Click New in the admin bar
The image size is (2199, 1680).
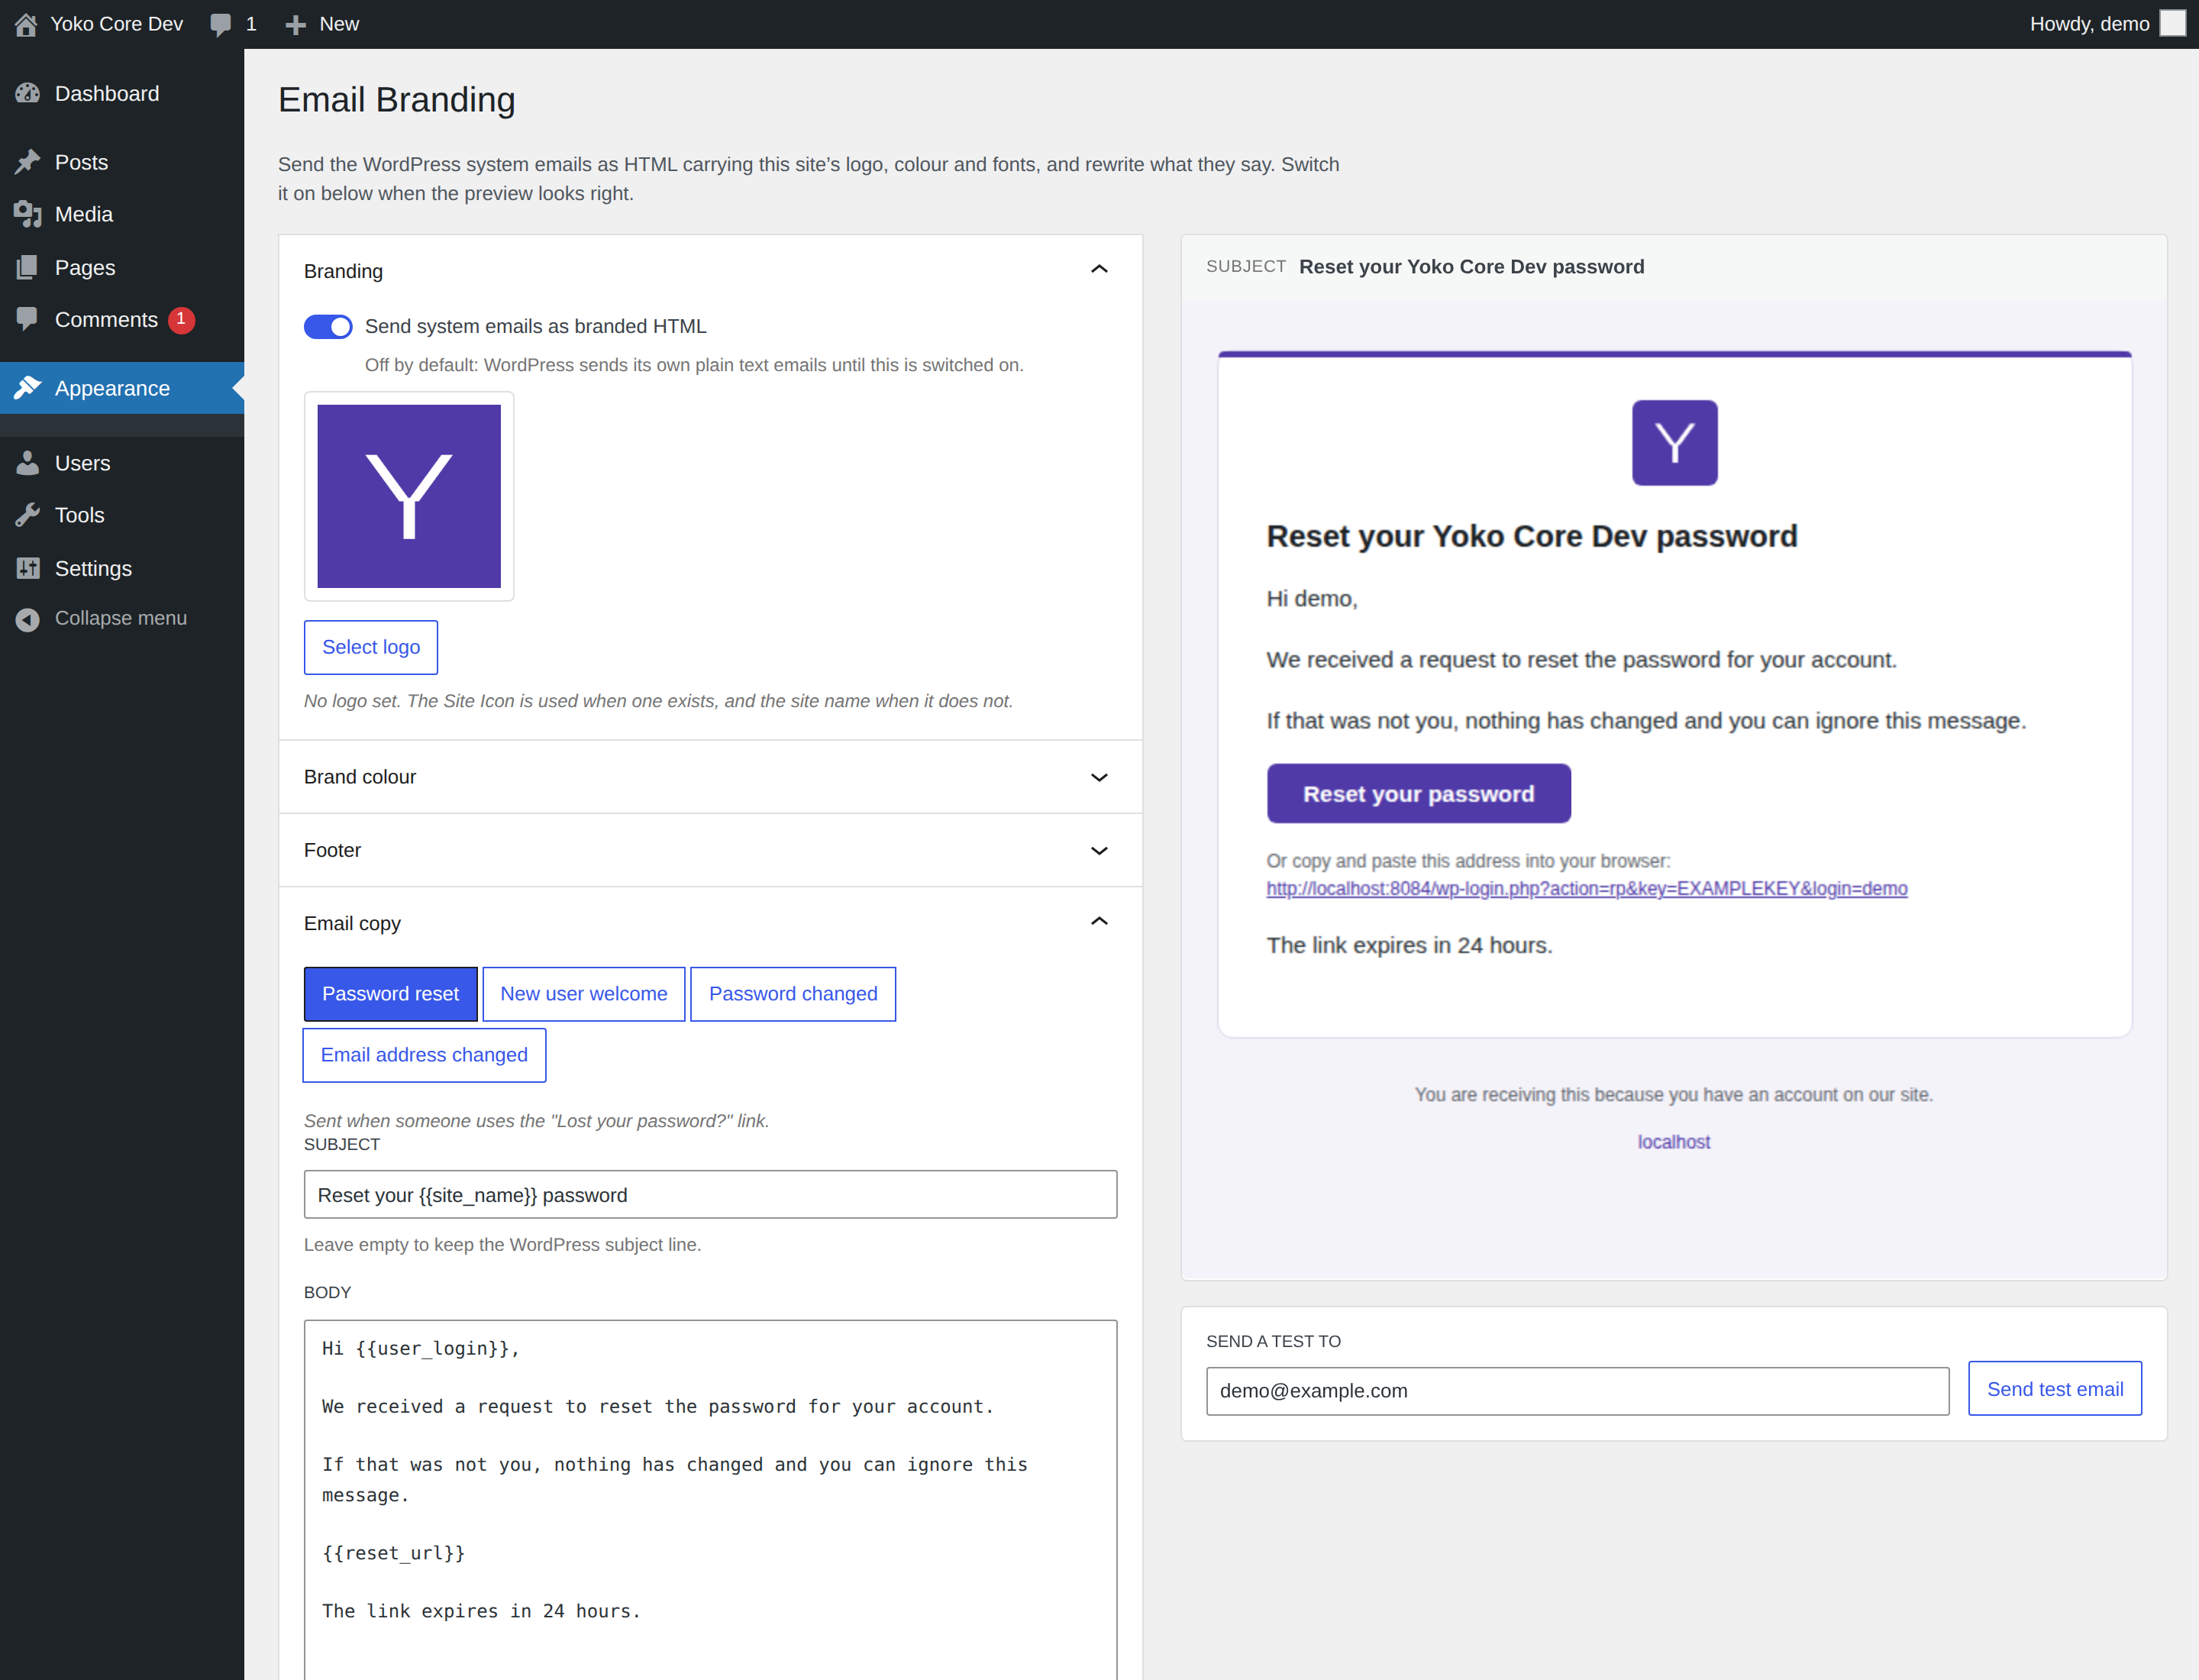(339, 24)
